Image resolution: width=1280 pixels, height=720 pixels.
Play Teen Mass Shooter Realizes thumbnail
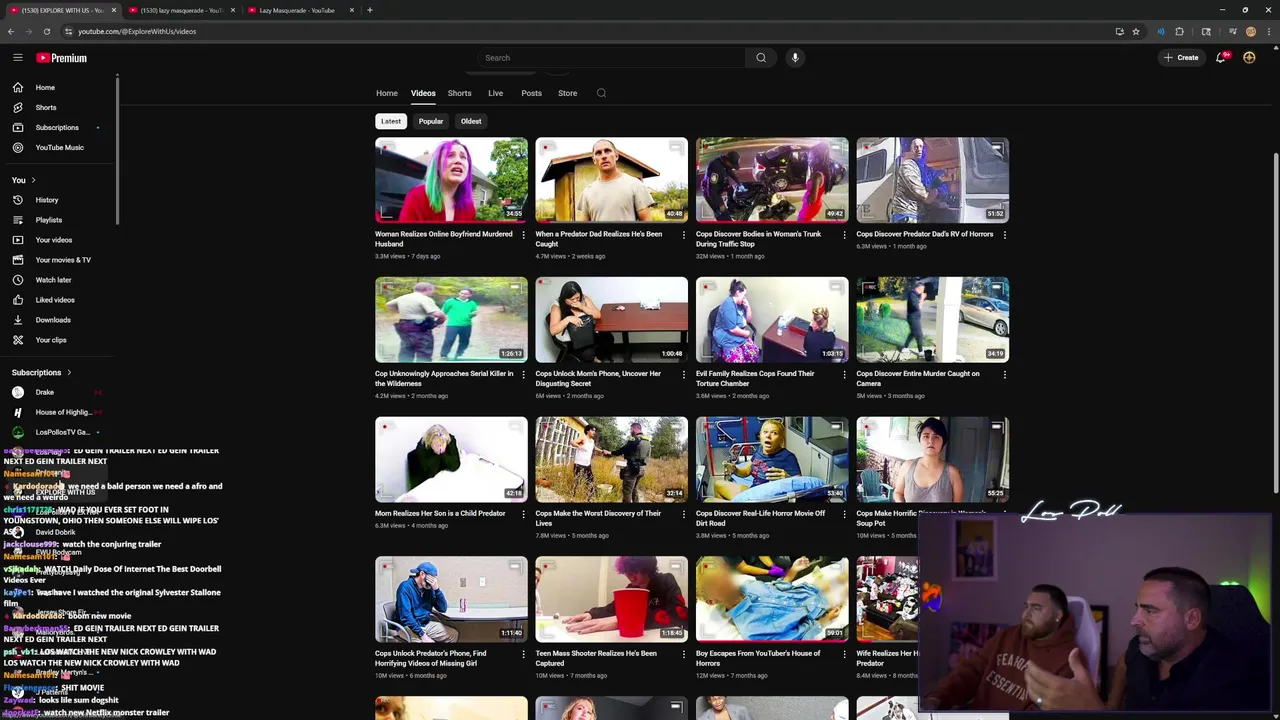point(611,599)
